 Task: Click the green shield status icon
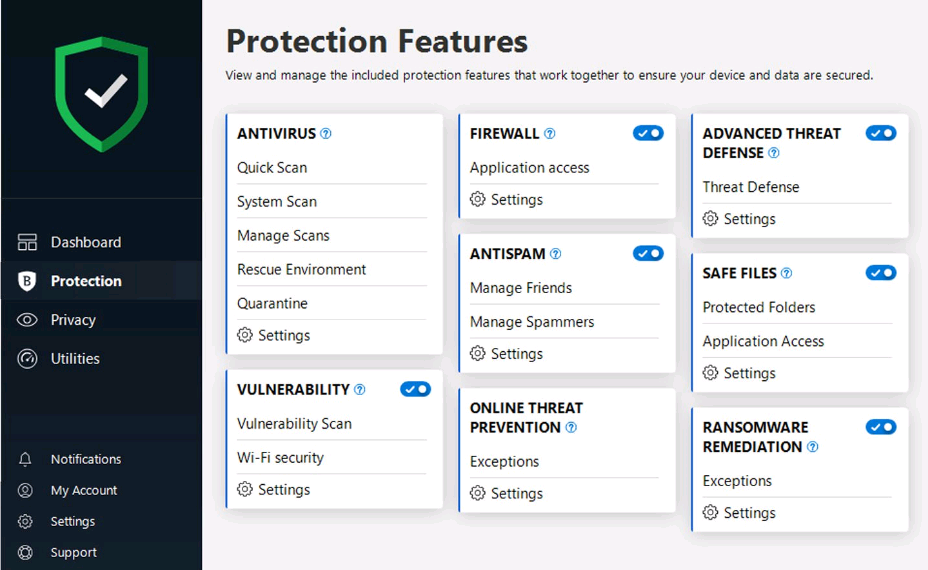102,94
